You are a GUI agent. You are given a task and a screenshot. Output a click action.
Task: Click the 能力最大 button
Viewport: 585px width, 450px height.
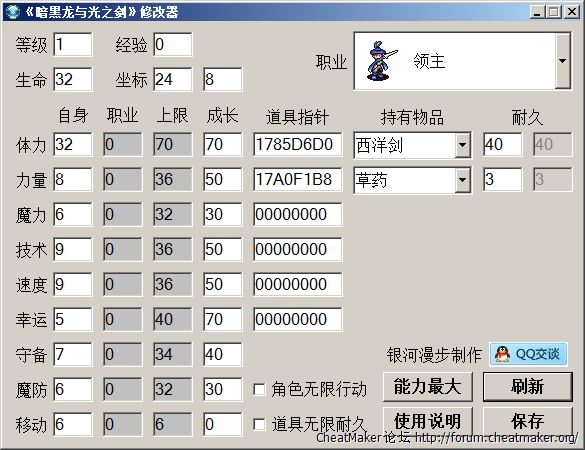tap(428, 387)
